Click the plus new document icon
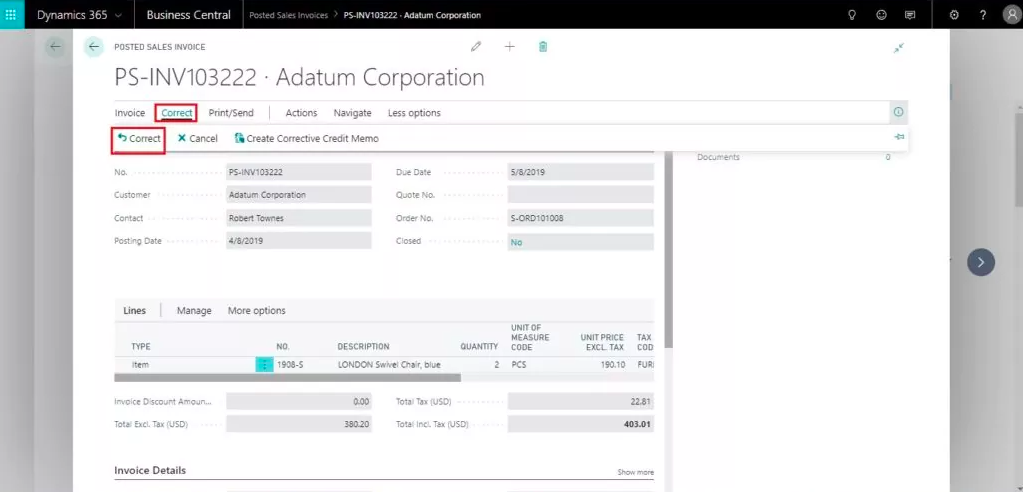Screen dimensions: 1023x492 tap(510, 46)
